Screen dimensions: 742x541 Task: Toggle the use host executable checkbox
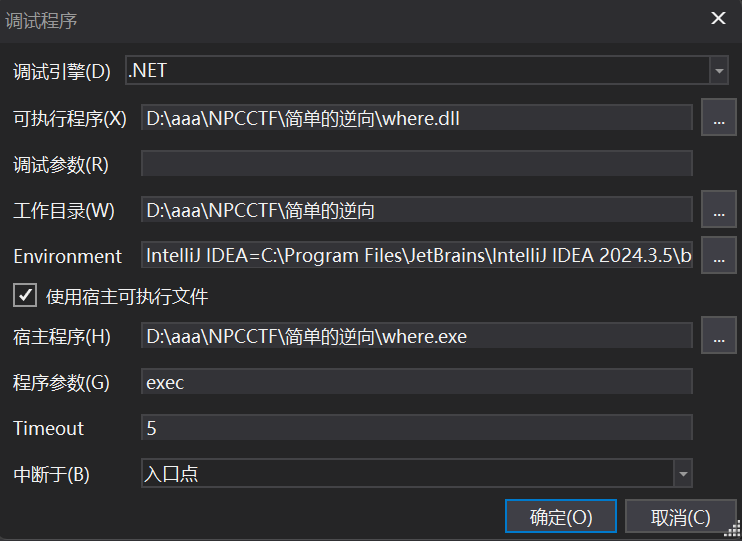23,296
